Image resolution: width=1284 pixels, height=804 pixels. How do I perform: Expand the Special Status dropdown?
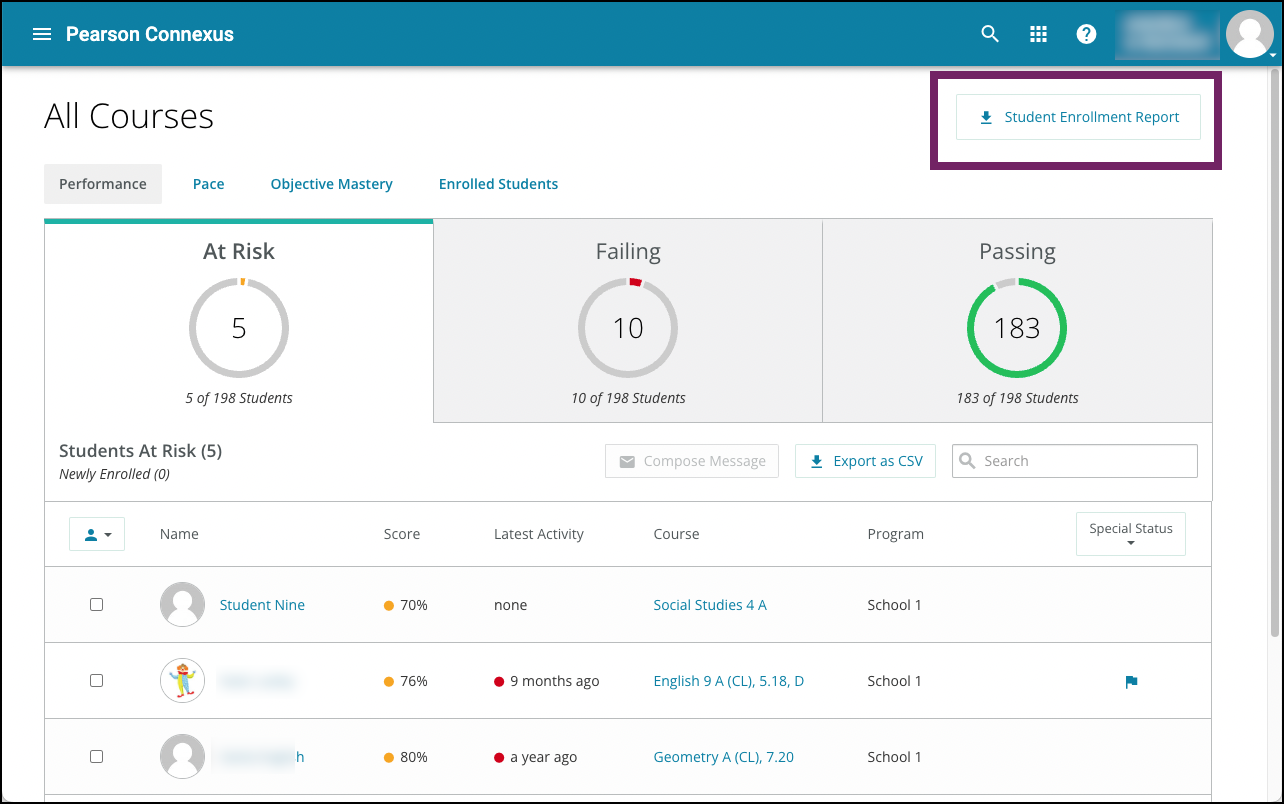pos(1130,534)
